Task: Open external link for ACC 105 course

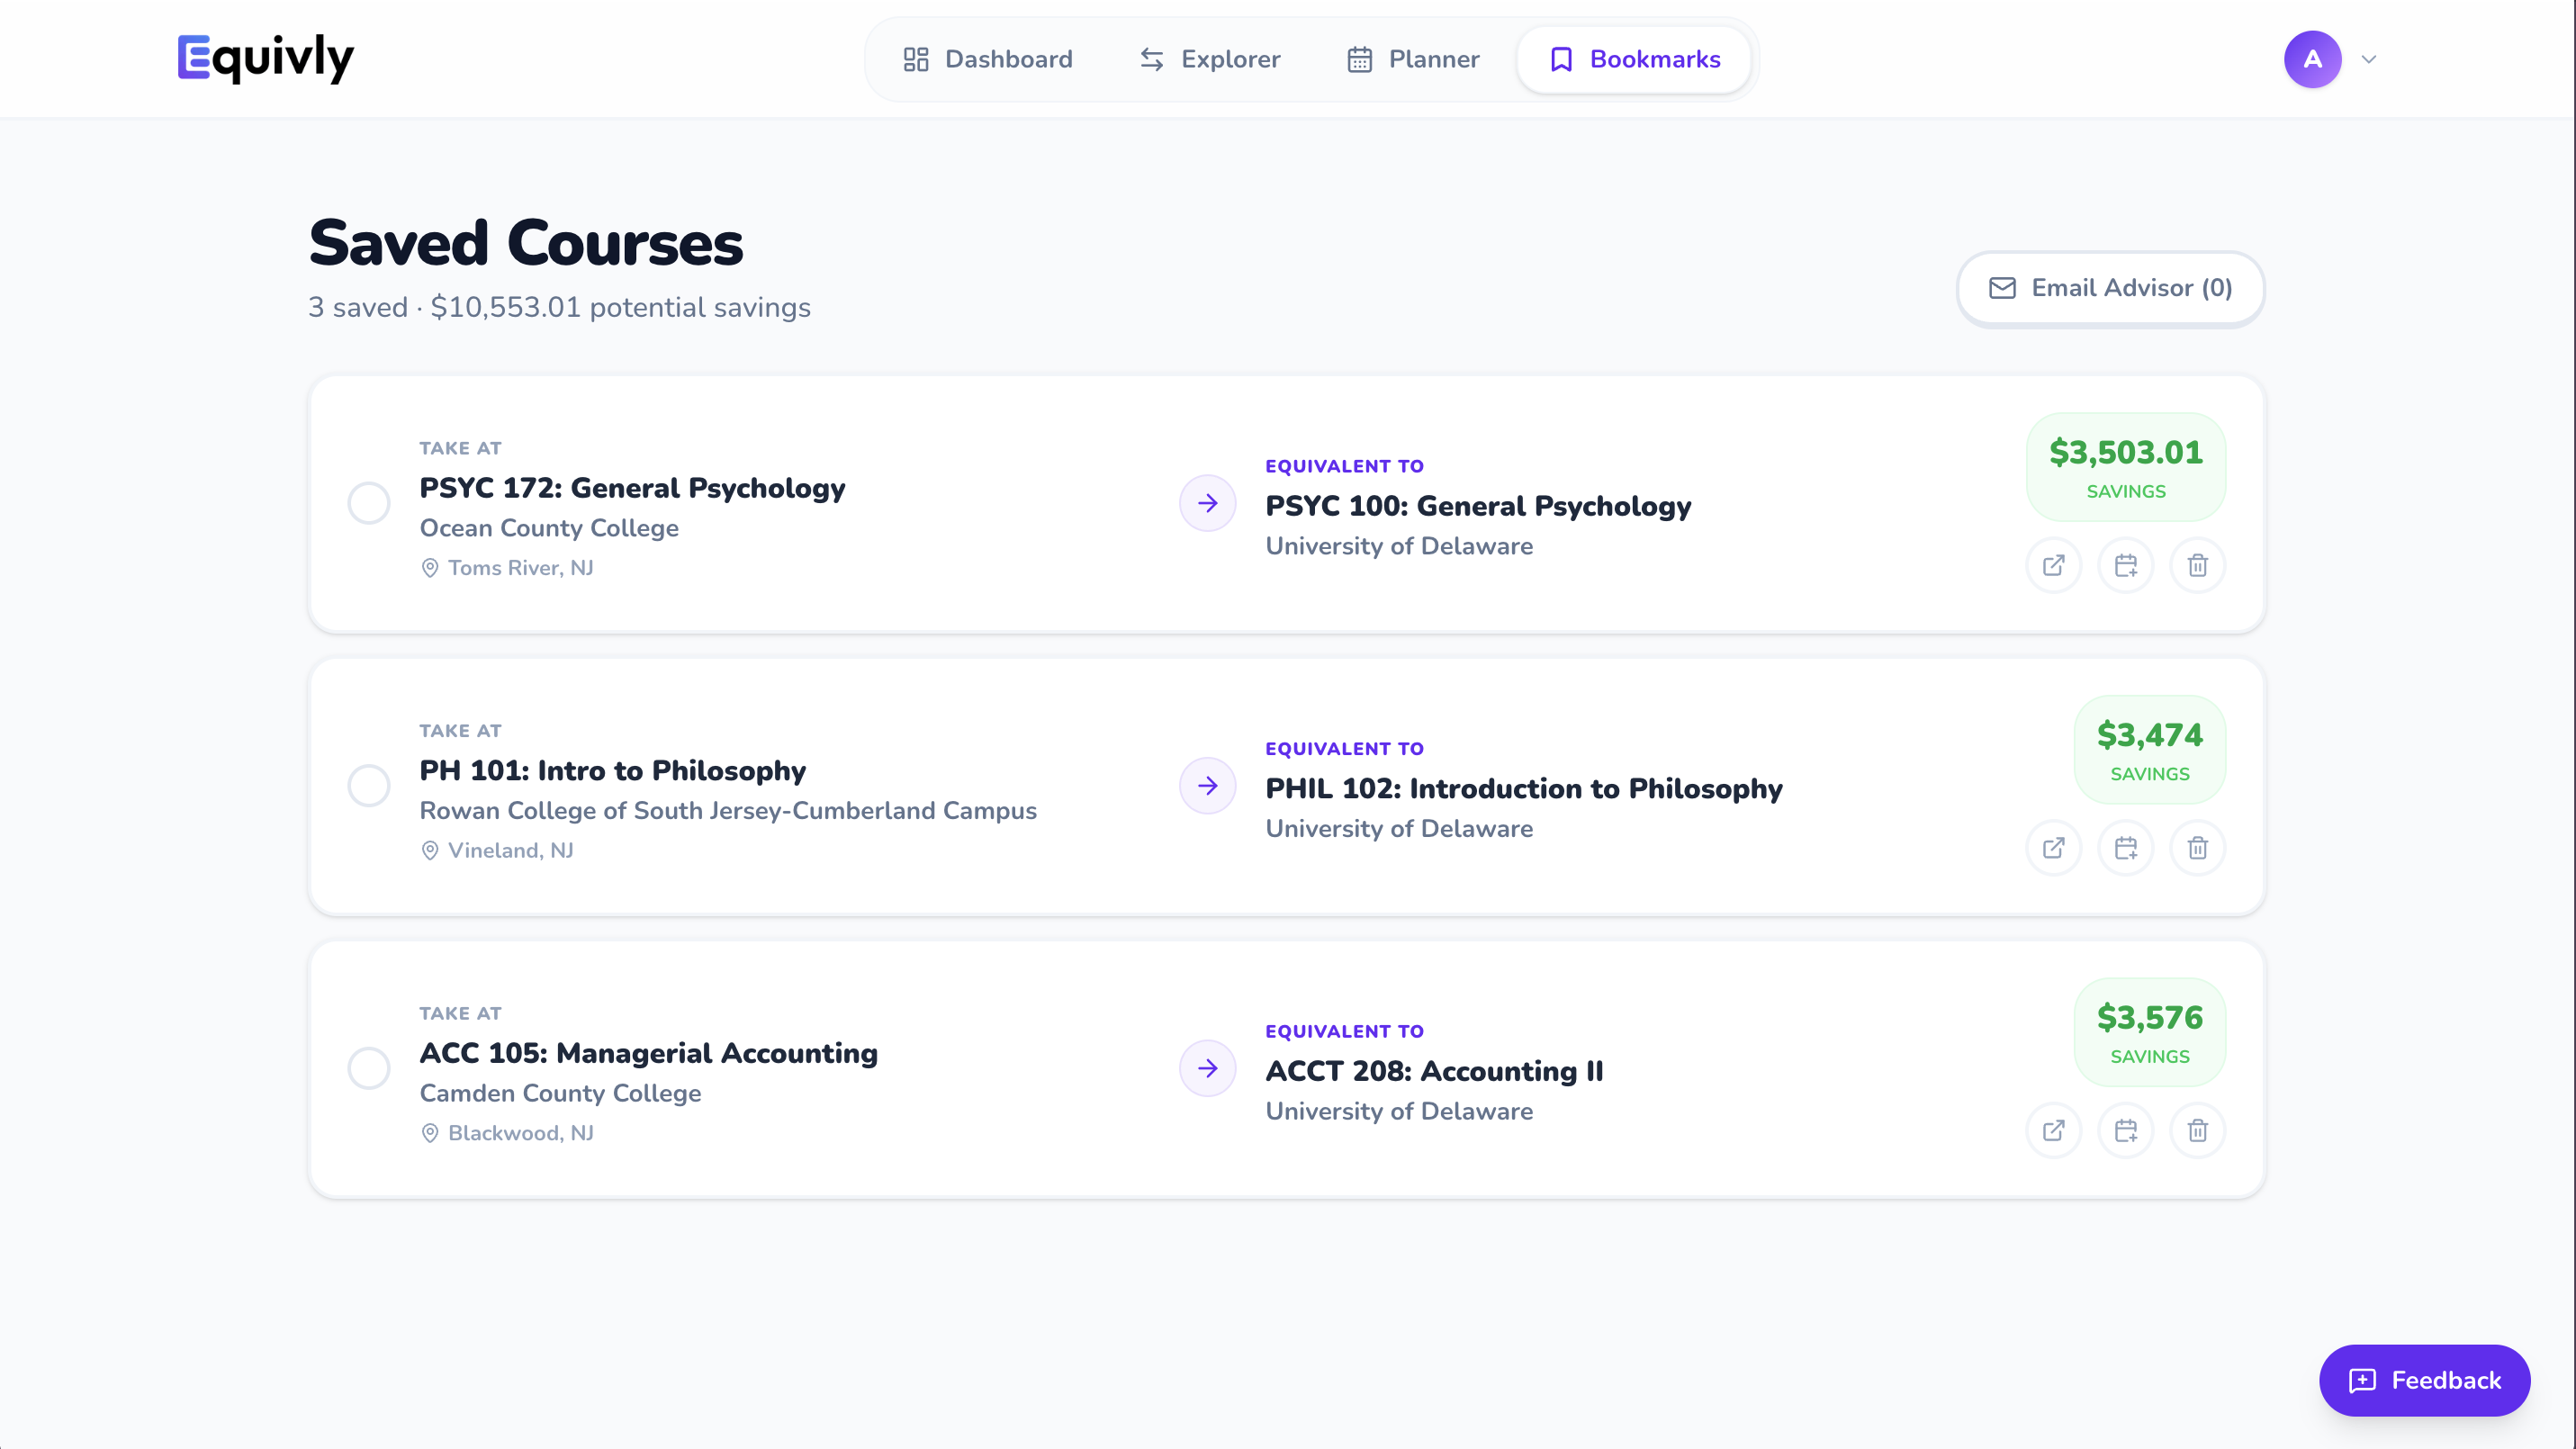Action: tap(2054, 1131)
